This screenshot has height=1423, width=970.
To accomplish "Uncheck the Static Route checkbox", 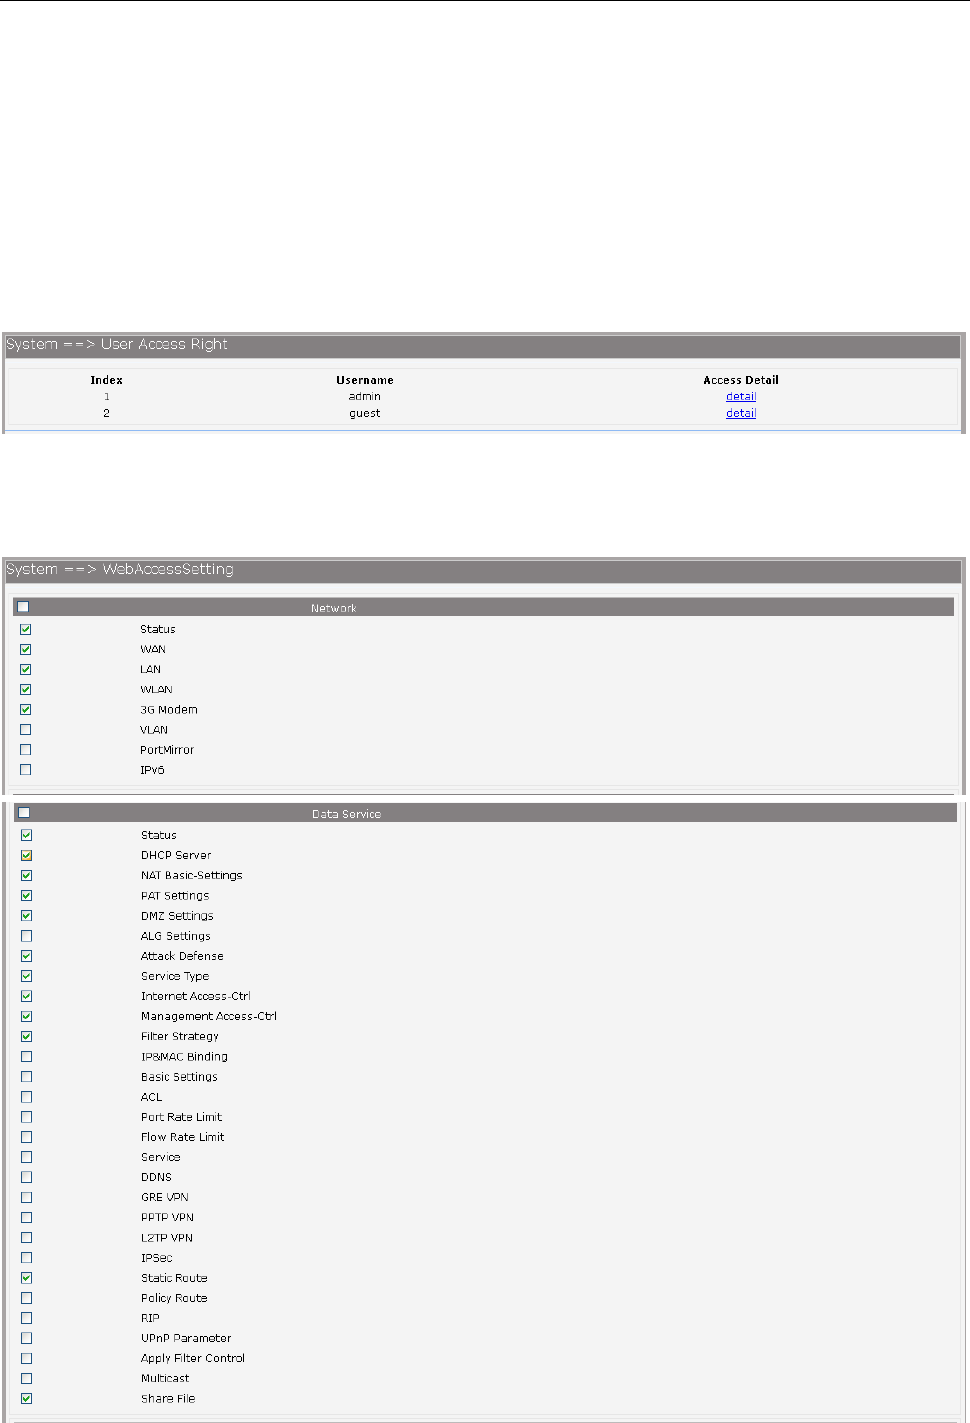I will 27,1277.
